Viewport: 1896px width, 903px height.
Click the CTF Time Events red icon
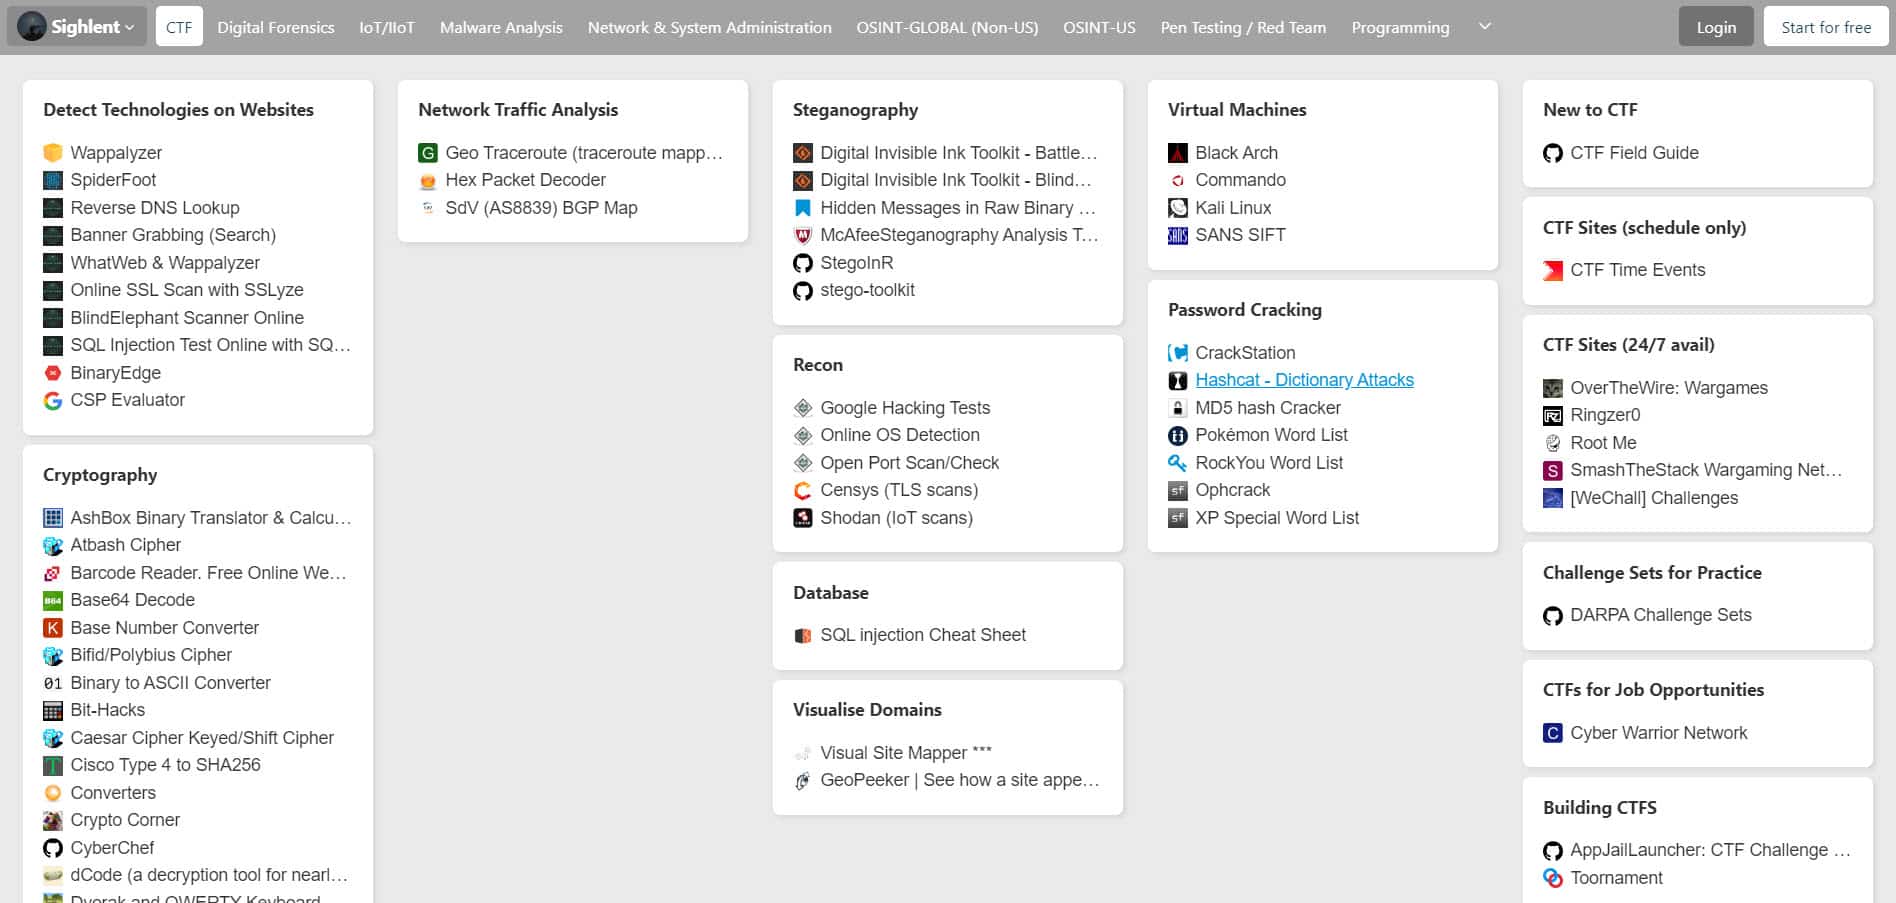(x=1553, y=270)
